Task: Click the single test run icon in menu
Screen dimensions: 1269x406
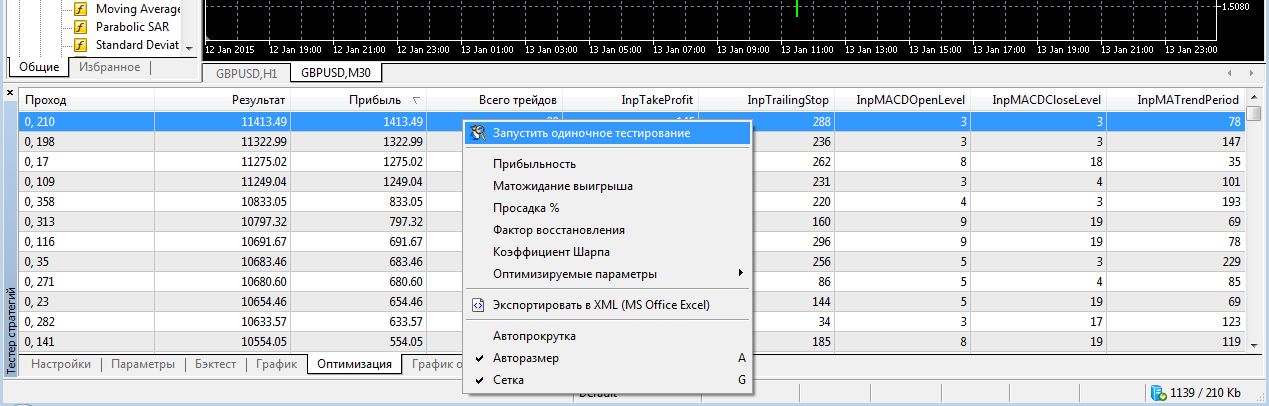Action: (478, 132)
